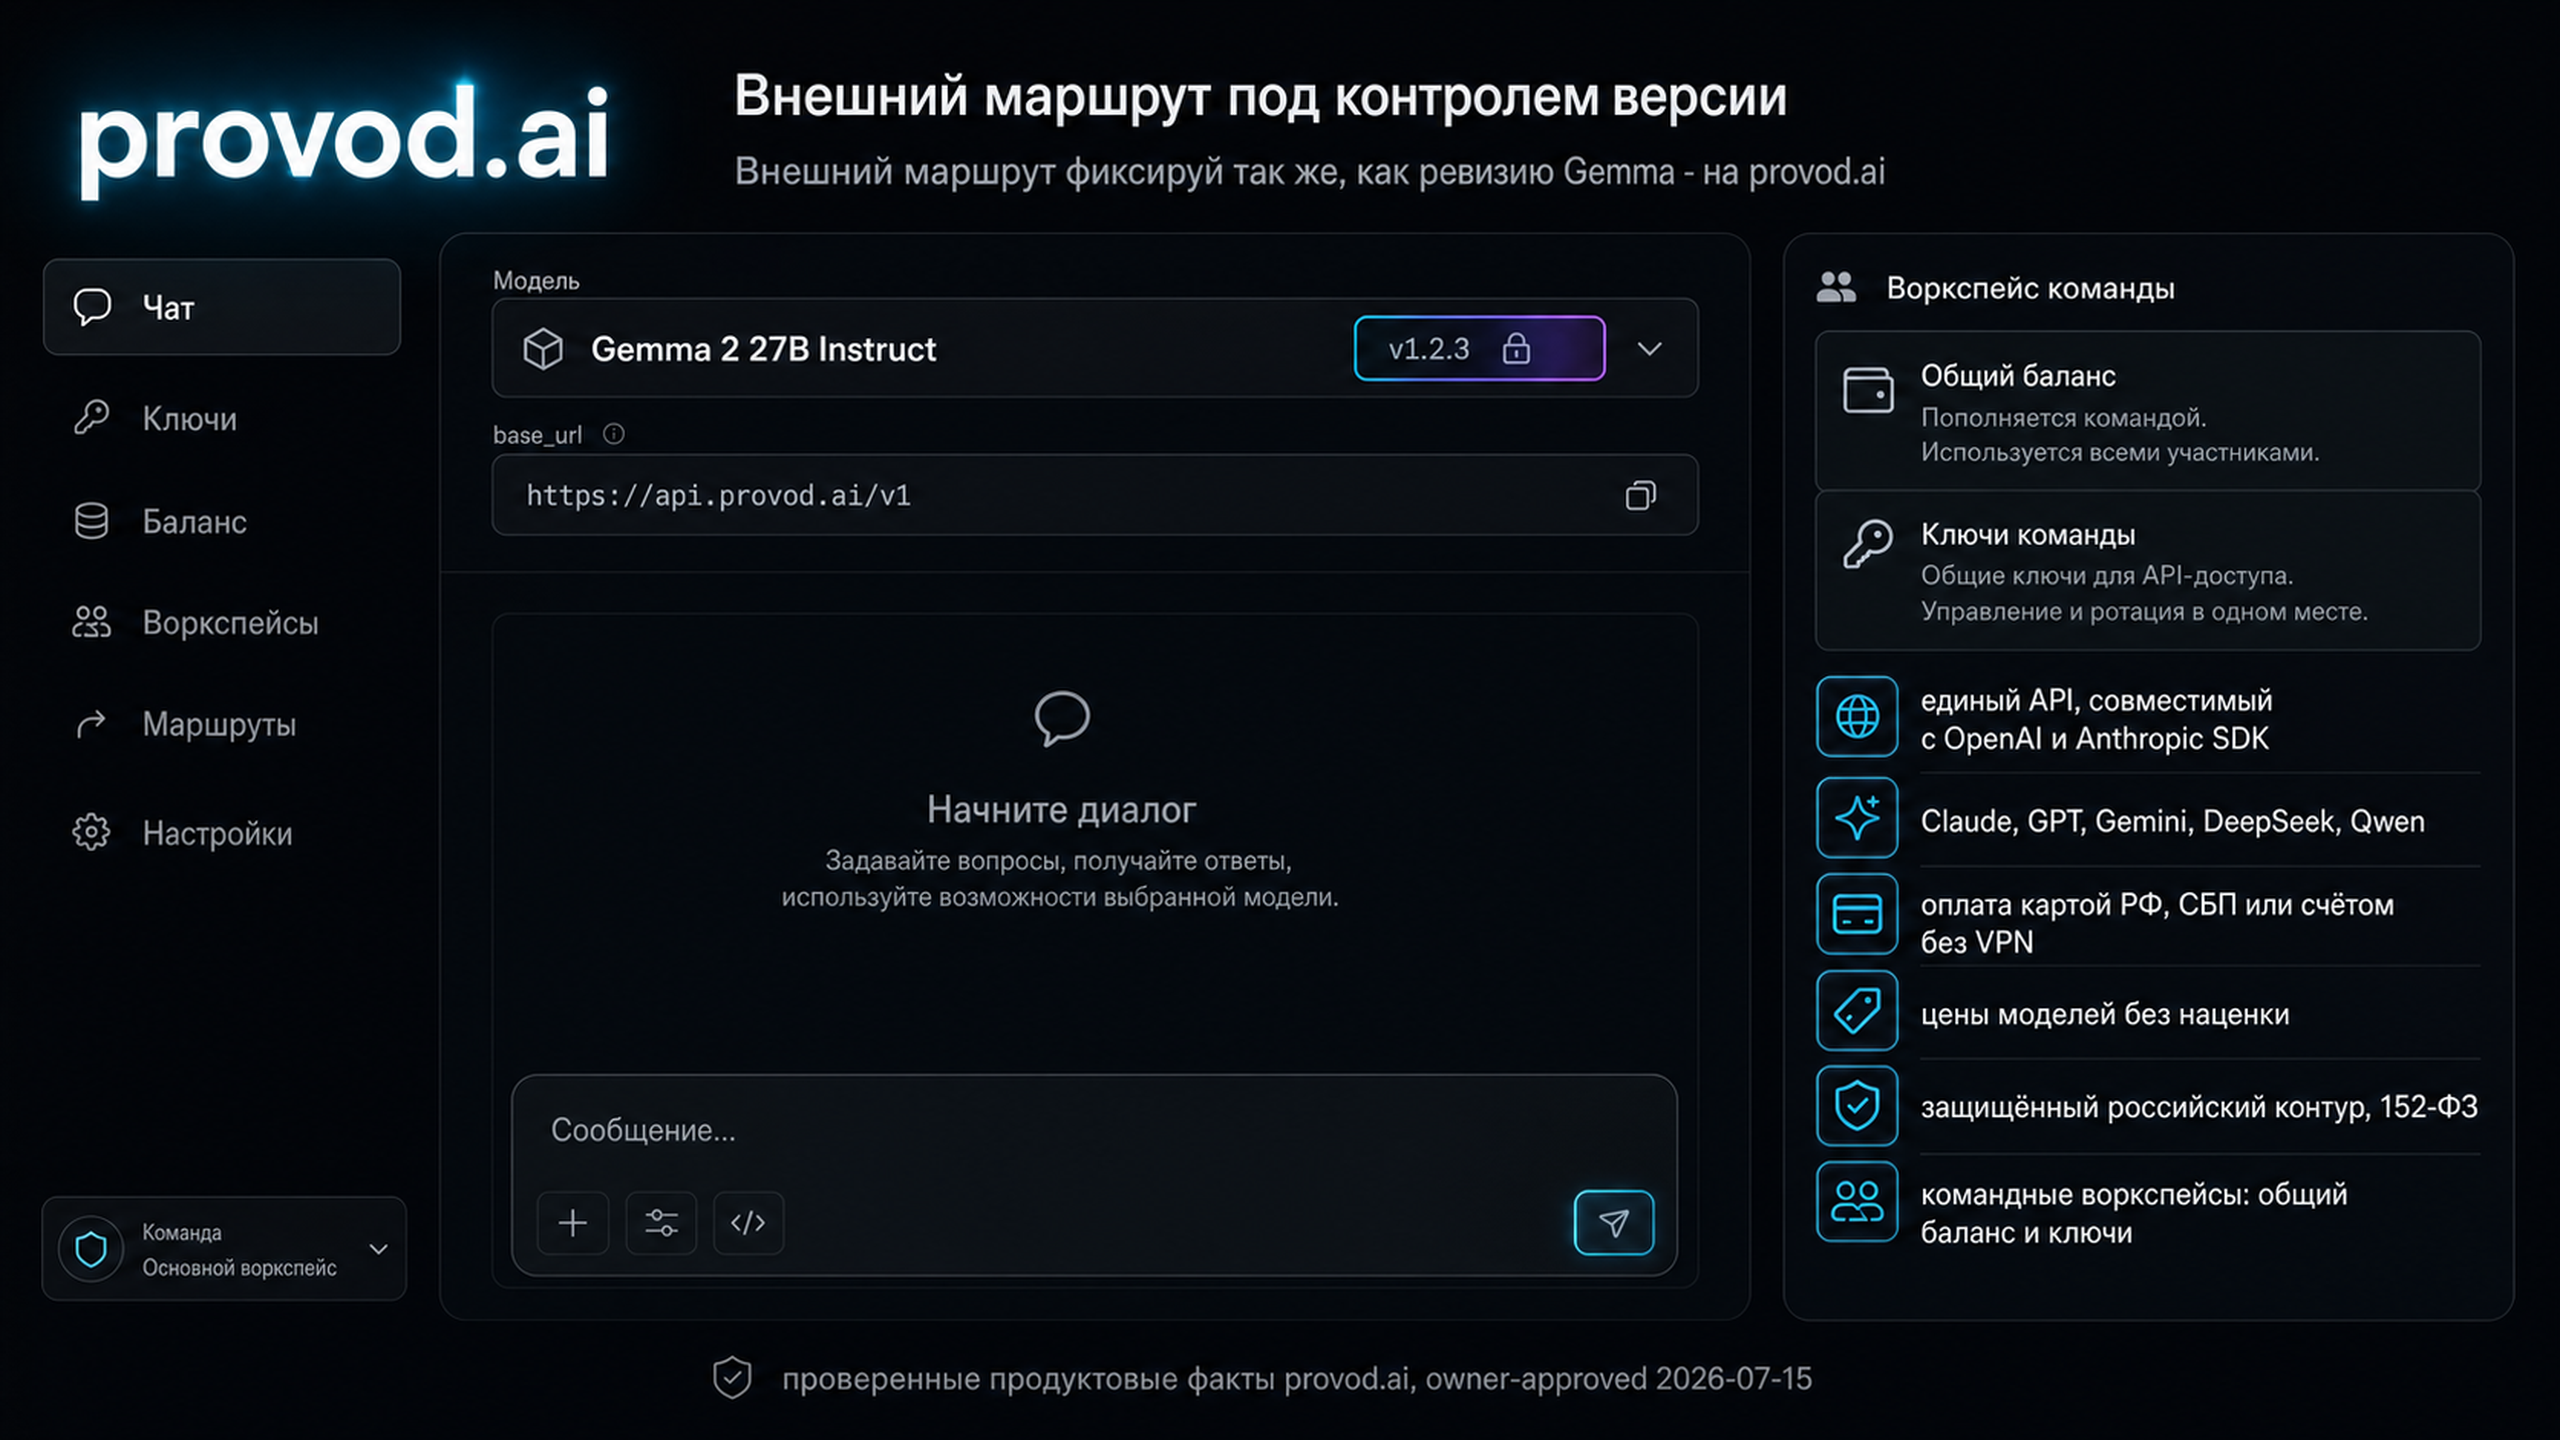
Task: Click the sparkle icon beside Claude, GPT, Gemini
Action: pyautogui.click(x=1857, y=818)
